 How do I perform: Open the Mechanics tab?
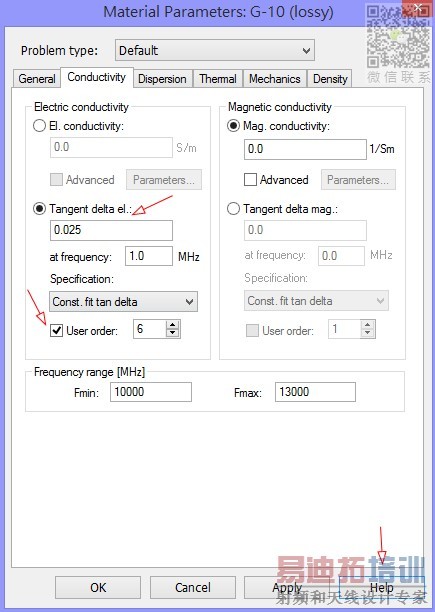click(275, 79)
